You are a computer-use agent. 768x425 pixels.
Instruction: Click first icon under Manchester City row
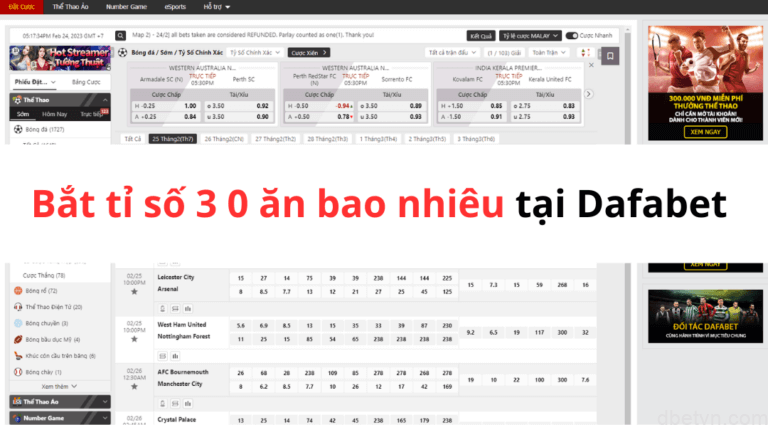point(163,403)
